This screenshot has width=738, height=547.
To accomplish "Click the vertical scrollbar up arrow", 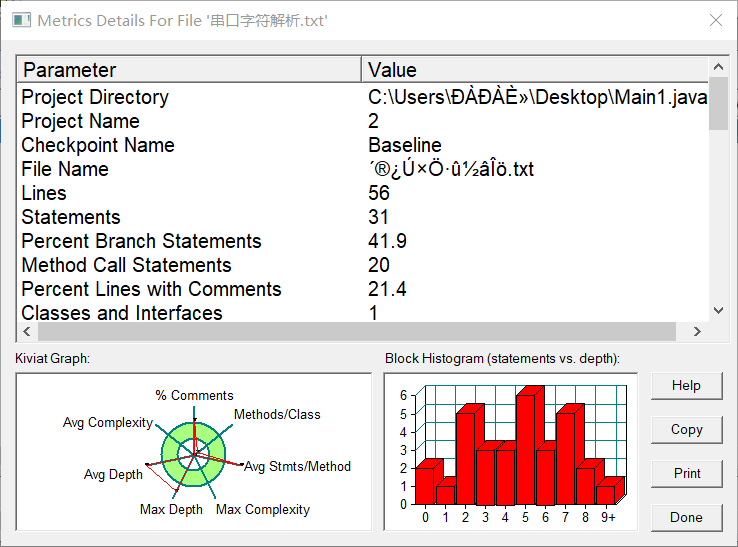I will point(718,67).
